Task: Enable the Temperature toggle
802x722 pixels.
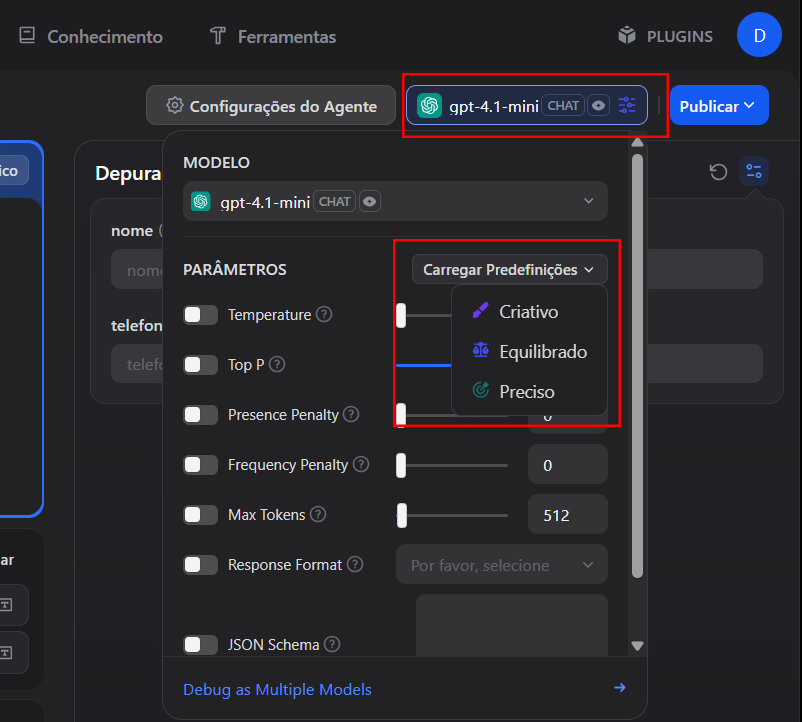Action: [200, 314]
